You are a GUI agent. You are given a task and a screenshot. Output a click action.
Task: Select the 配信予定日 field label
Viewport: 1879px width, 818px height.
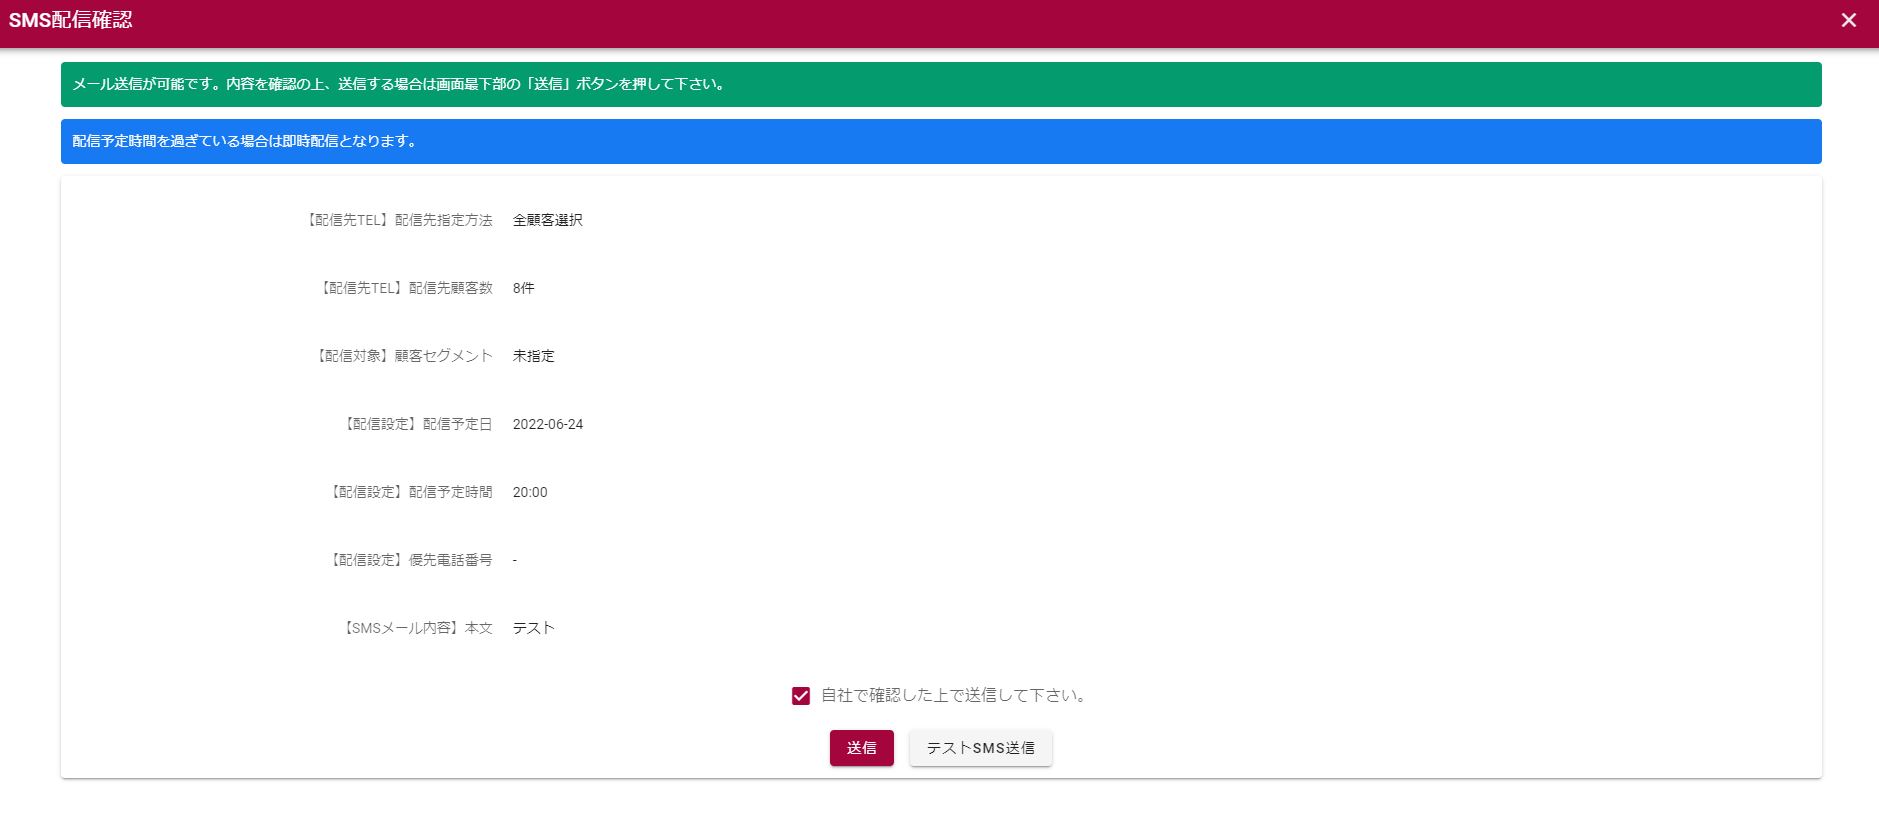click(x=418, y=424)
